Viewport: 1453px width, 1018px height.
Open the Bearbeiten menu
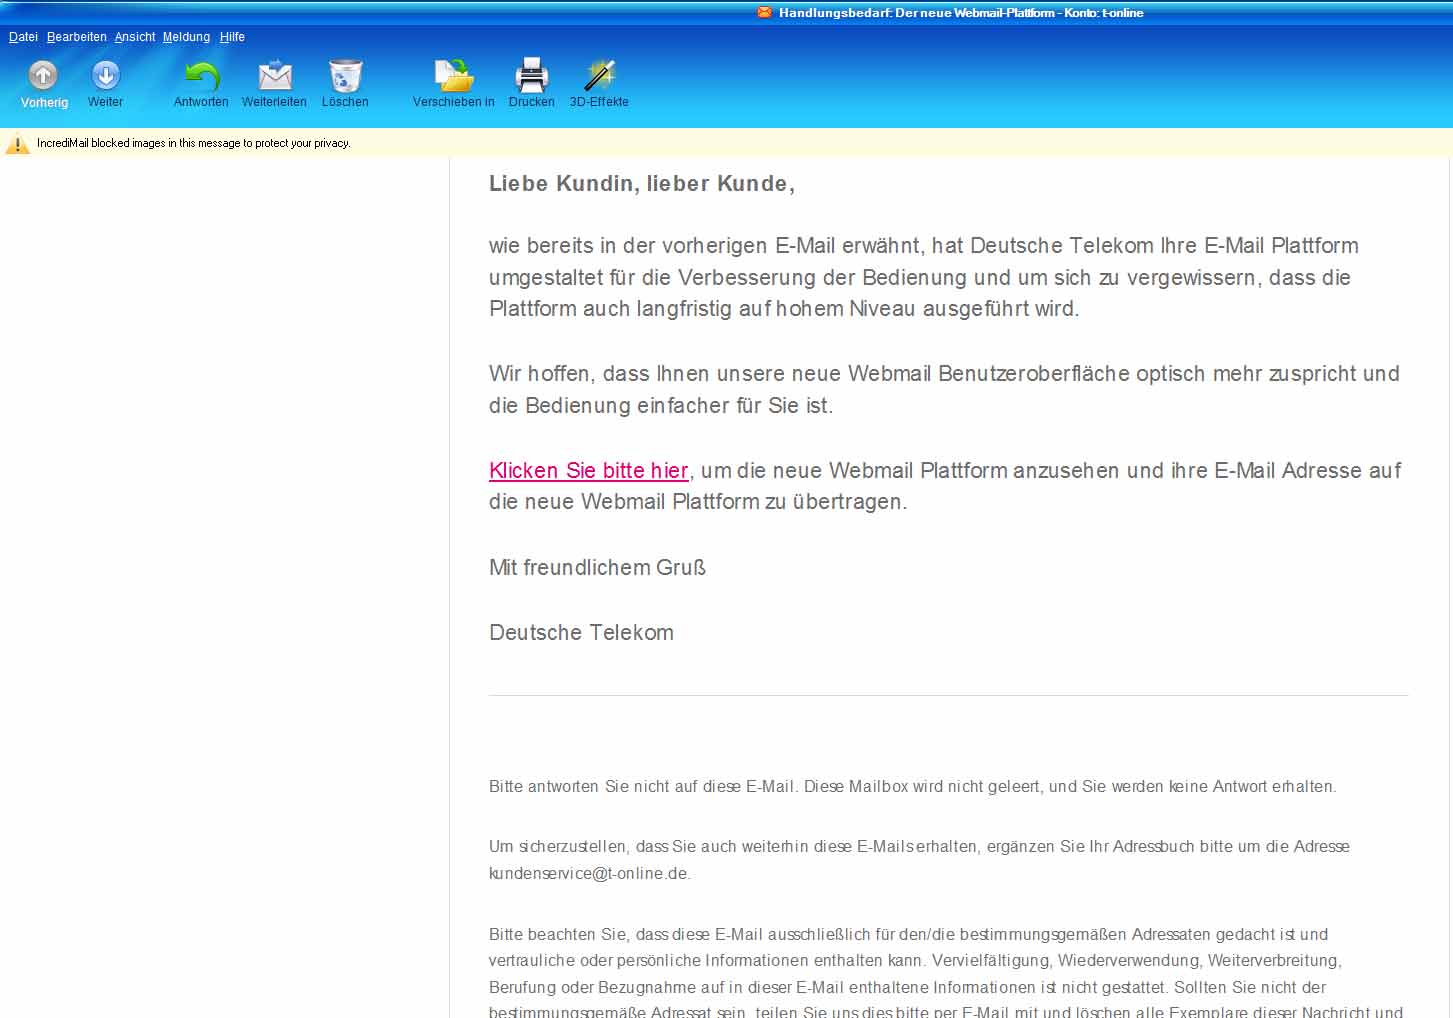[77, 37]
